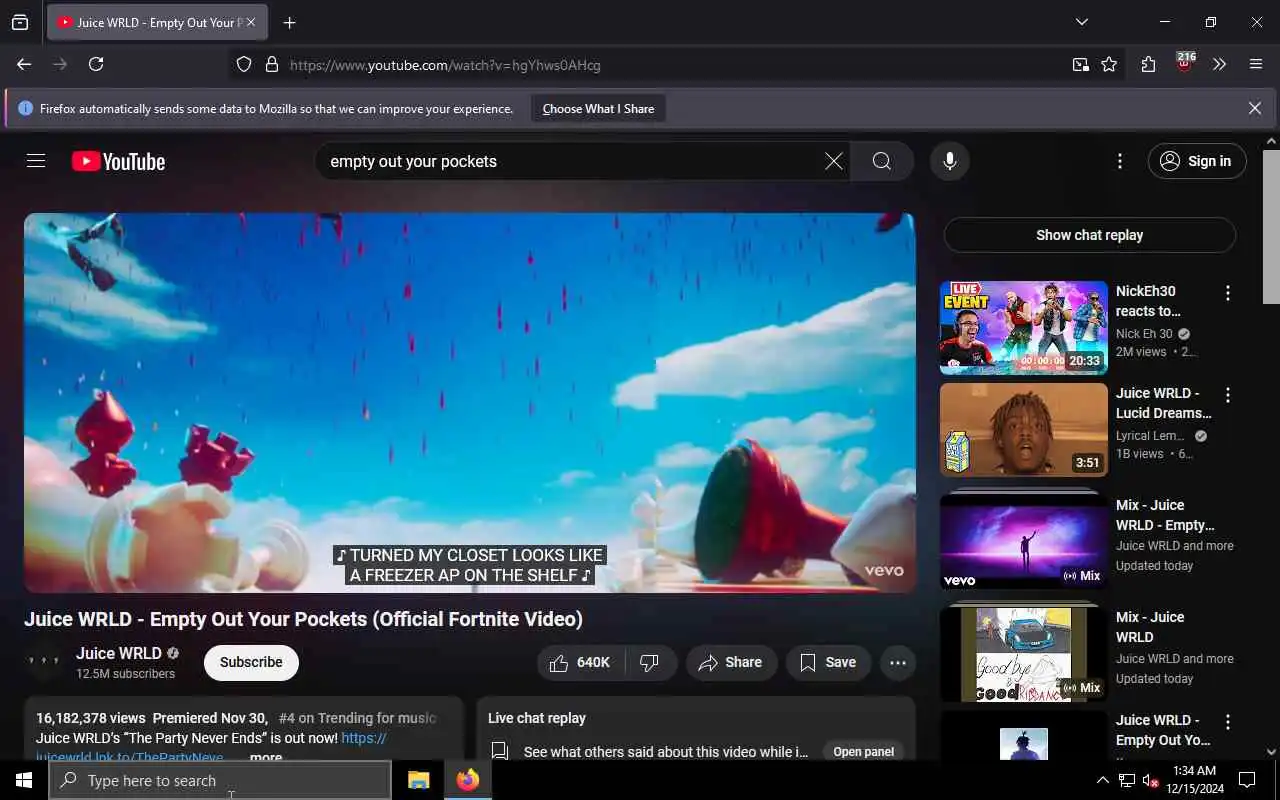Open options for the last Empty Out Yo... sidebar video

(x=1228, y=722)
